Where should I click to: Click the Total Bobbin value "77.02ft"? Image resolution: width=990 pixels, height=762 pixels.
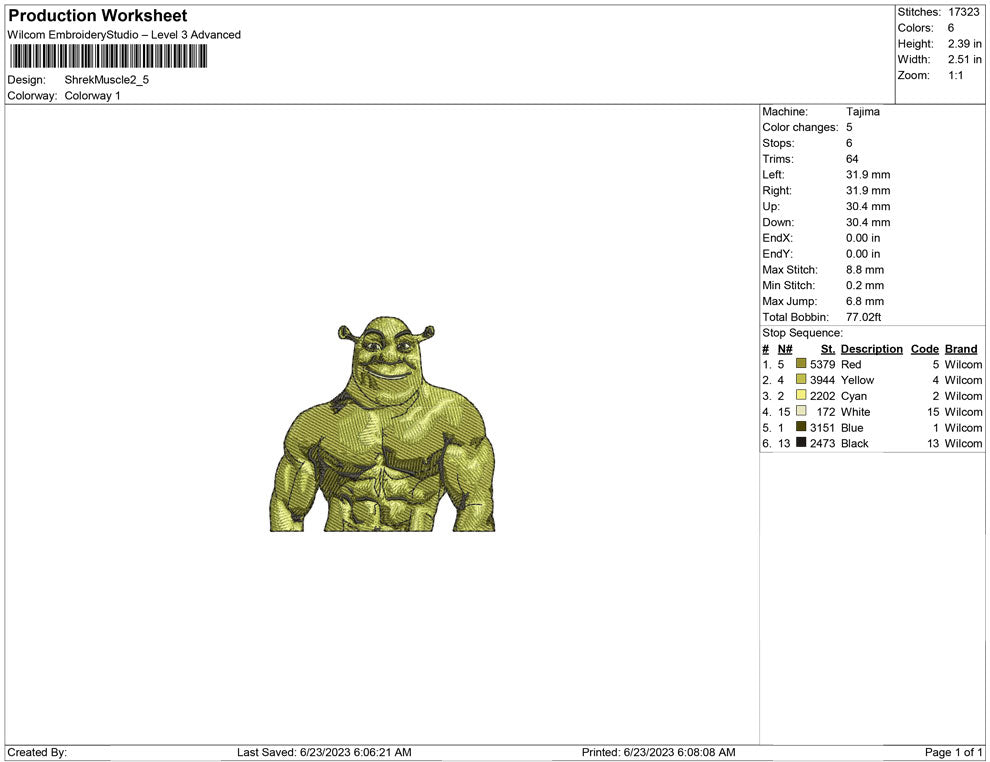(863, 317)
